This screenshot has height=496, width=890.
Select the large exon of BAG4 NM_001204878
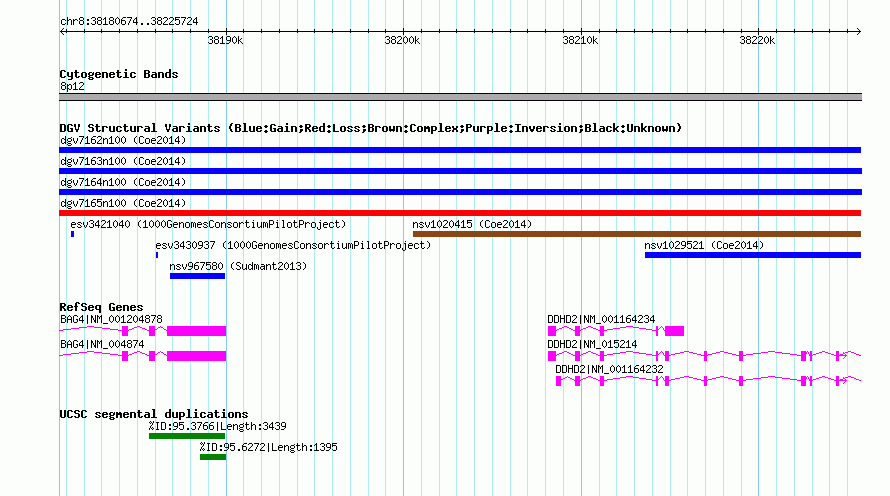tap(196, 331)
